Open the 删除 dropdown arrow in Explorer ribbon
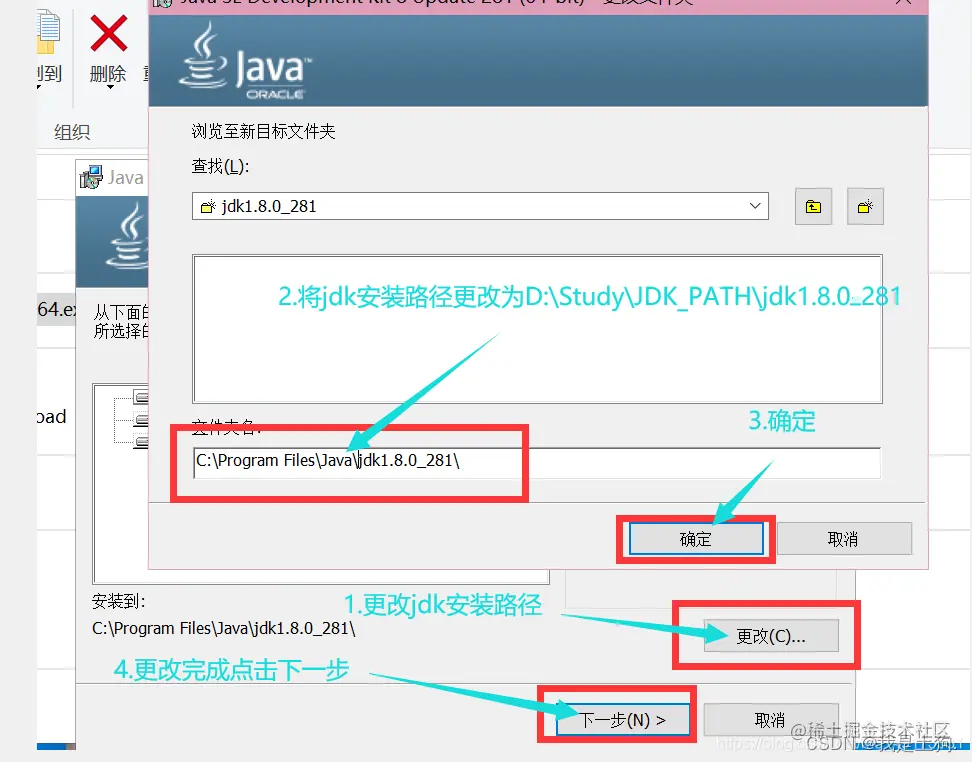The image size is (972, 762). (x=110, y=87)
